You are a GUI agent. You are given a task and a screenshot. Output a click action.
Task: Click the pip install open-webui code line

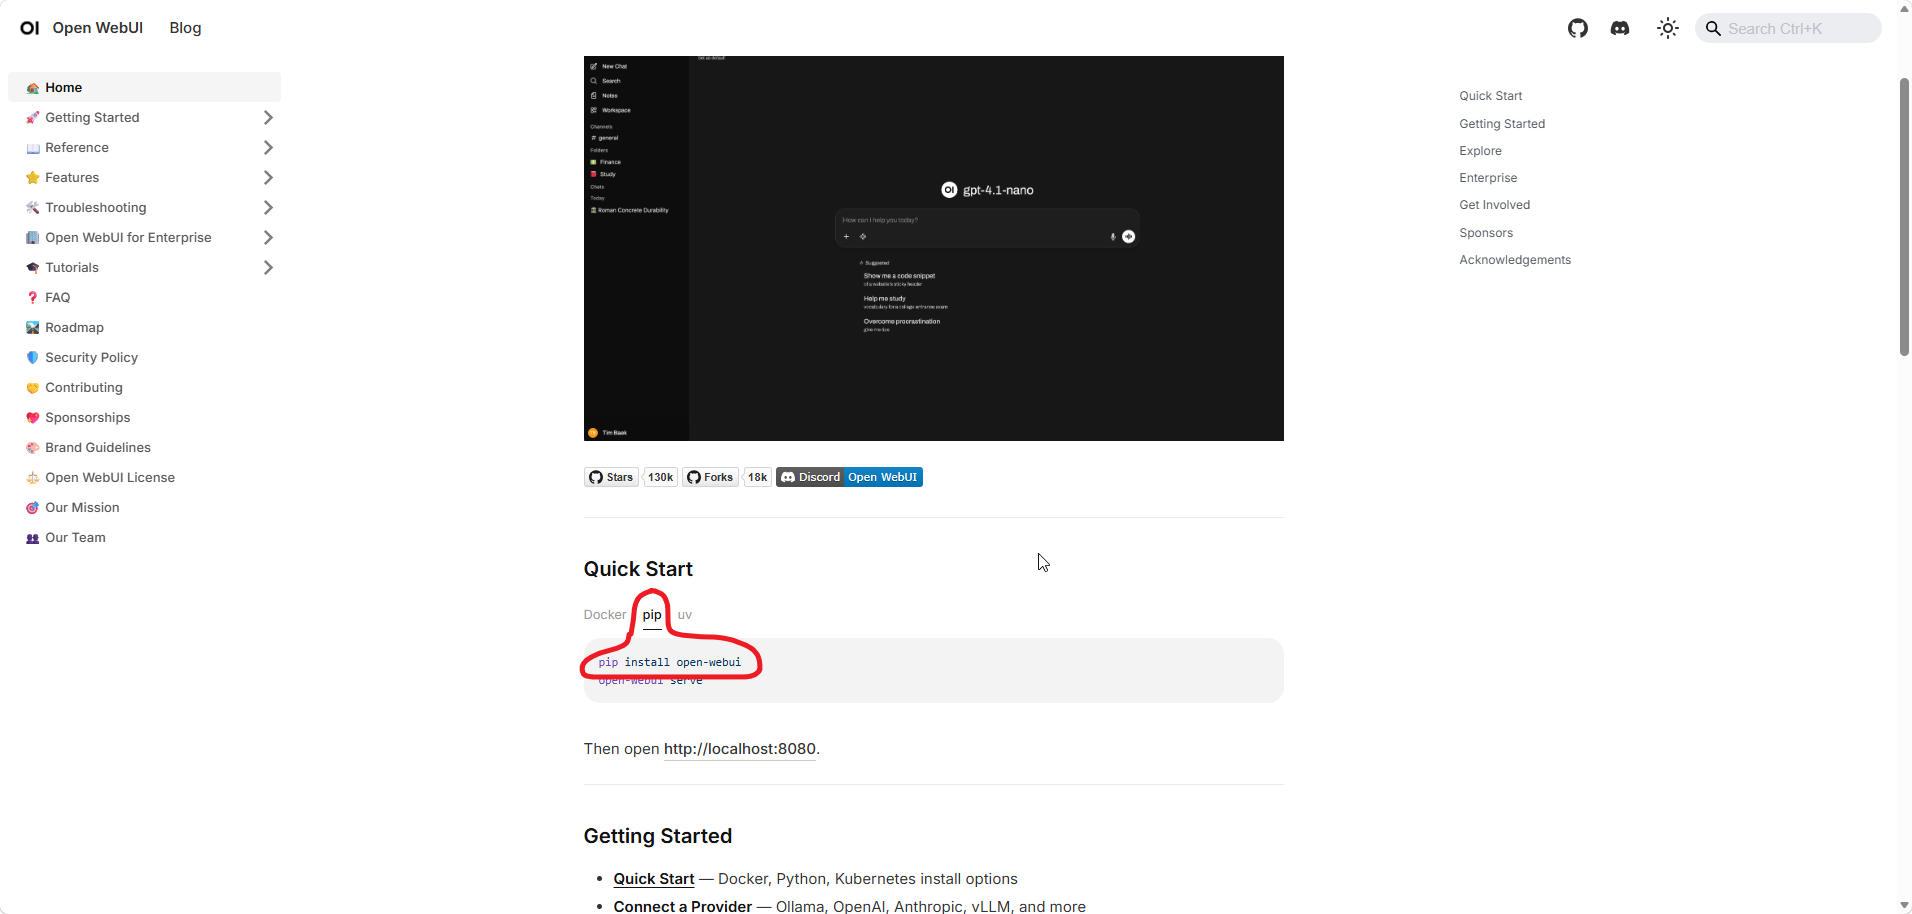670,662
